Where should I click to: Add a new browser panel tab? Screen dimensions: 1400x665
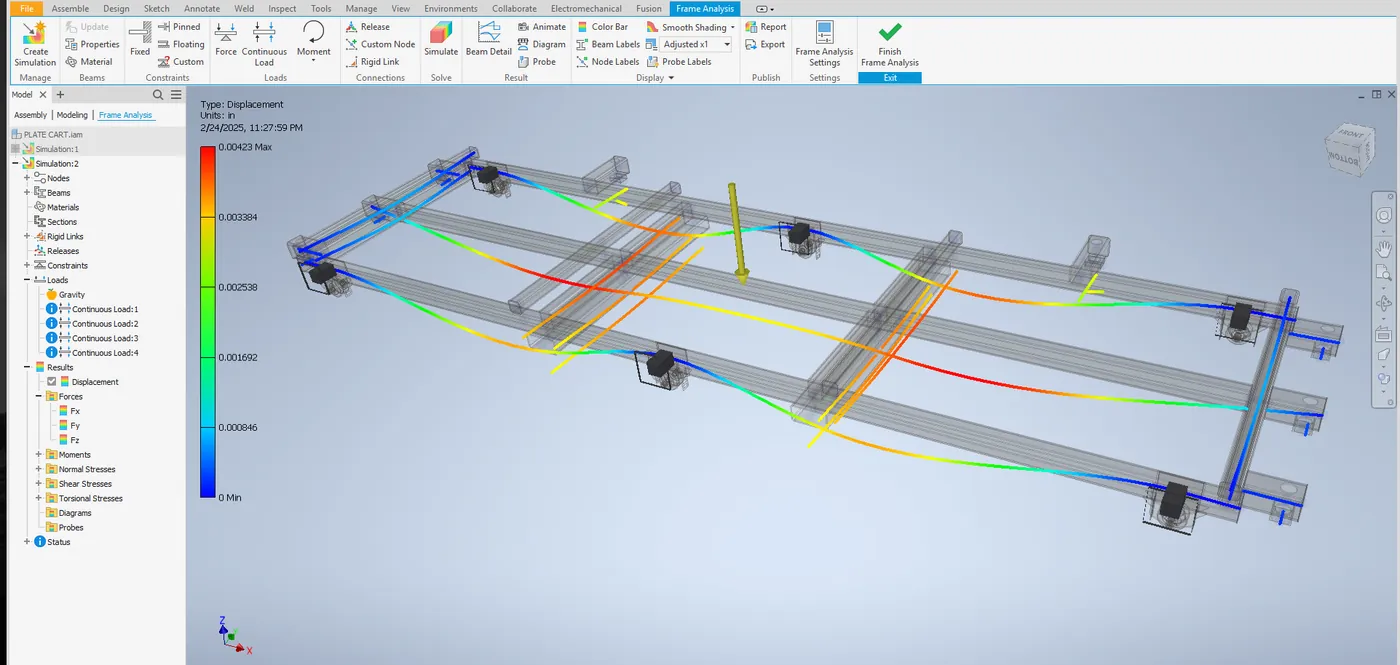(x=60, y=95)
